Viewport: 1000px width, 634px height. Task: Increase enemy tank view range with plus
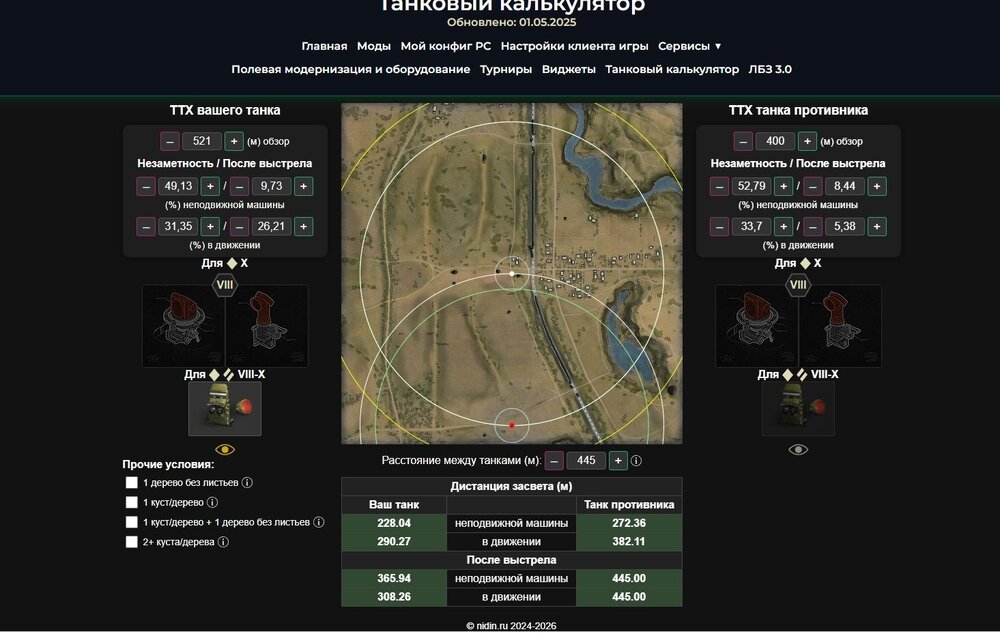click(x=807, y=141)
